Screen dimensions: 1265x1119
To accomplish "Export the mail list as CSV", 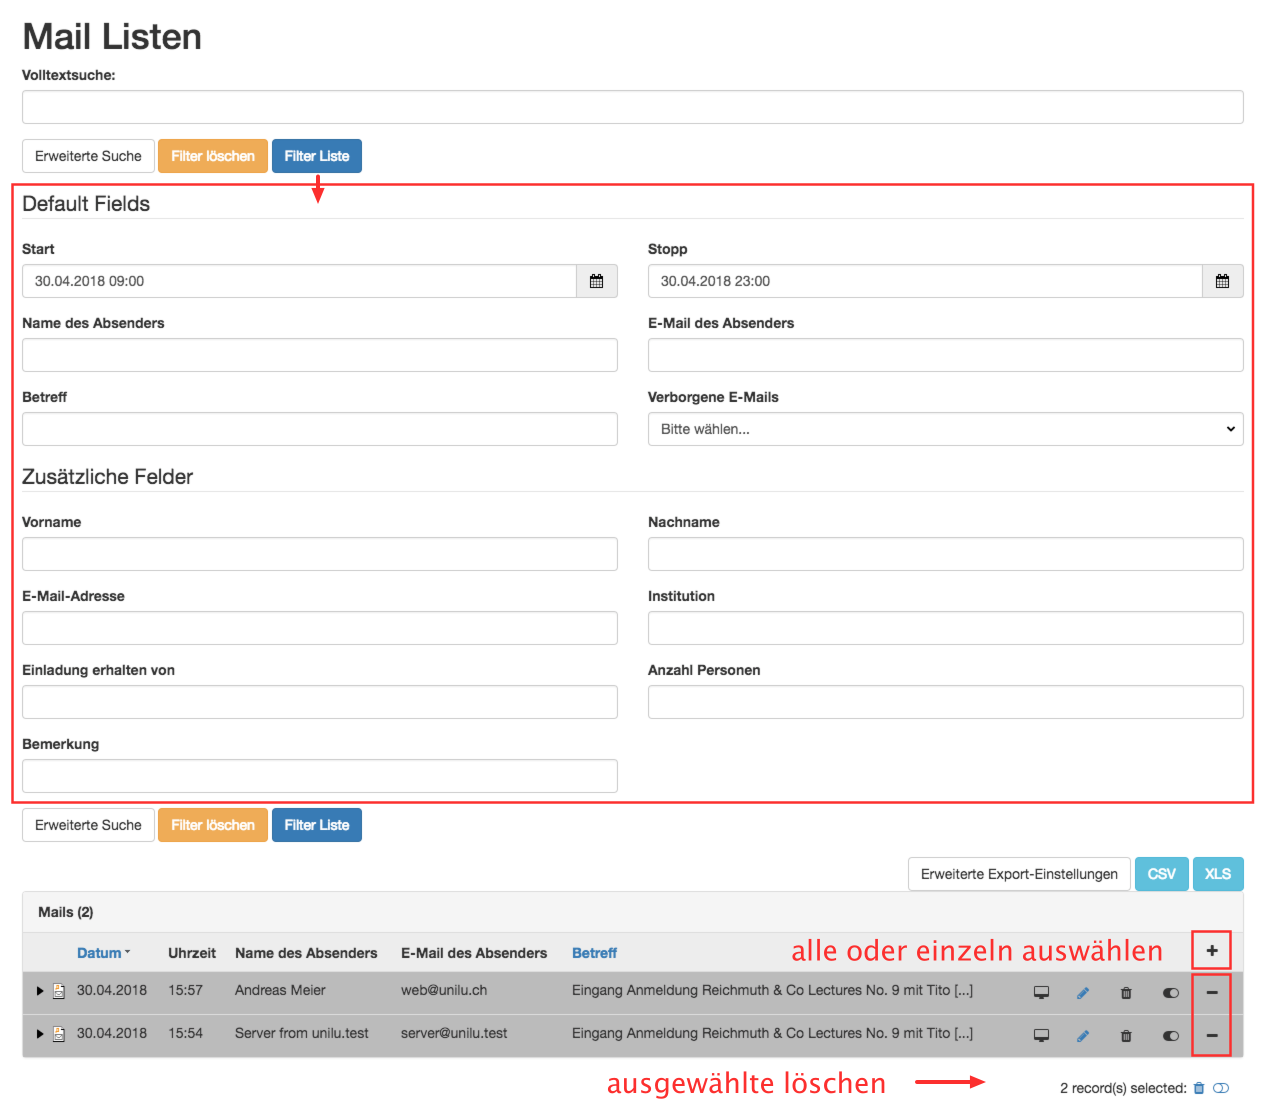I will [x=1161, y=874].
